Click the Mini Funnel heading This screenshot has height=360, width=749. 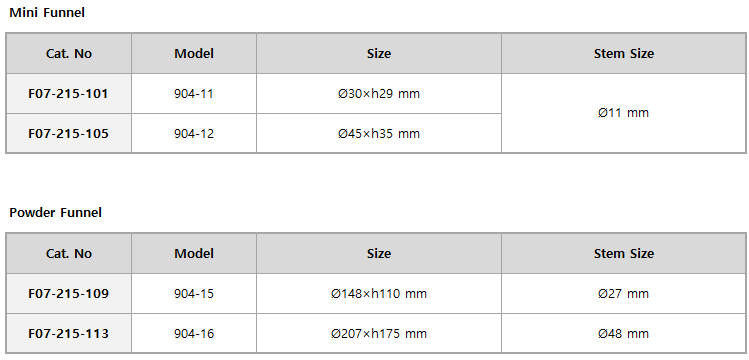(47, 13)
